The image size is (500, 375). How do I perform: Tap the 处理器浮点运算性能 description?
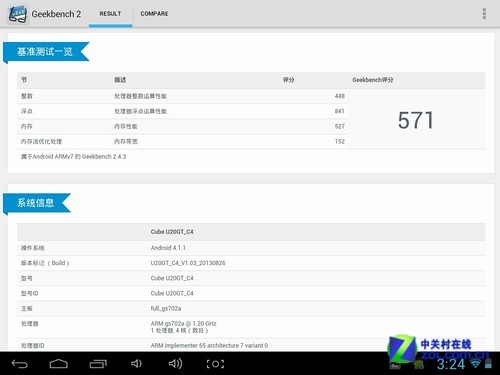(140, 111)
